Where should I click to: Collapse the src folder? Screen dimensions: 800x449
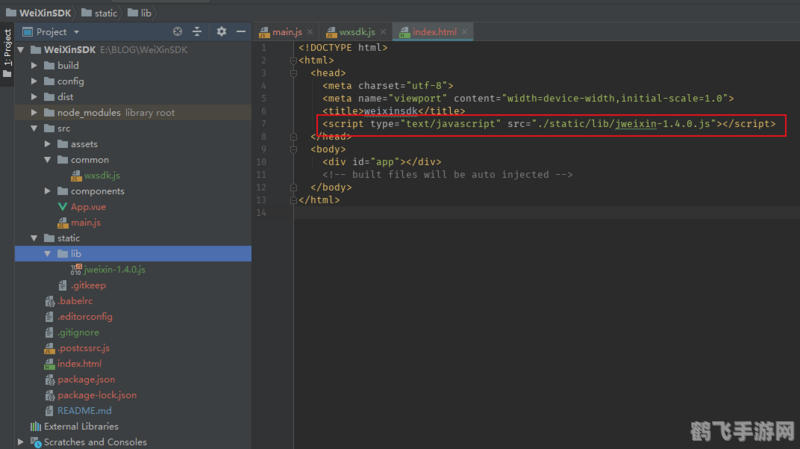coord(34,129)
